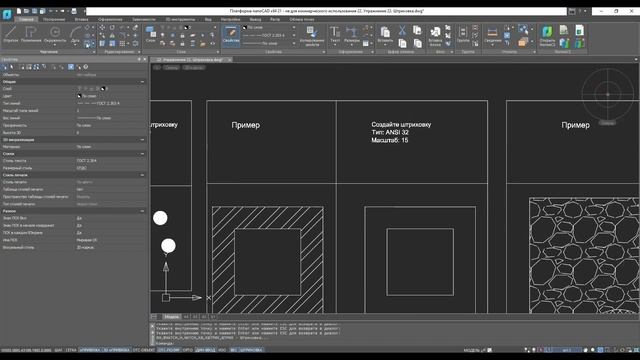The image size is (640, 360).
Task: Close the Свойства properties panel
Action: click(145, 60)
